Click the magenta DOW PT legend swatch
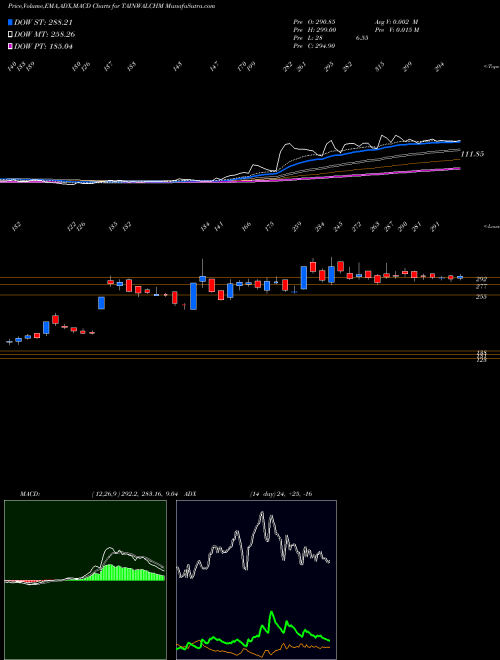Image resolution: width=500 pixels, height=660 pixels. 10,46
